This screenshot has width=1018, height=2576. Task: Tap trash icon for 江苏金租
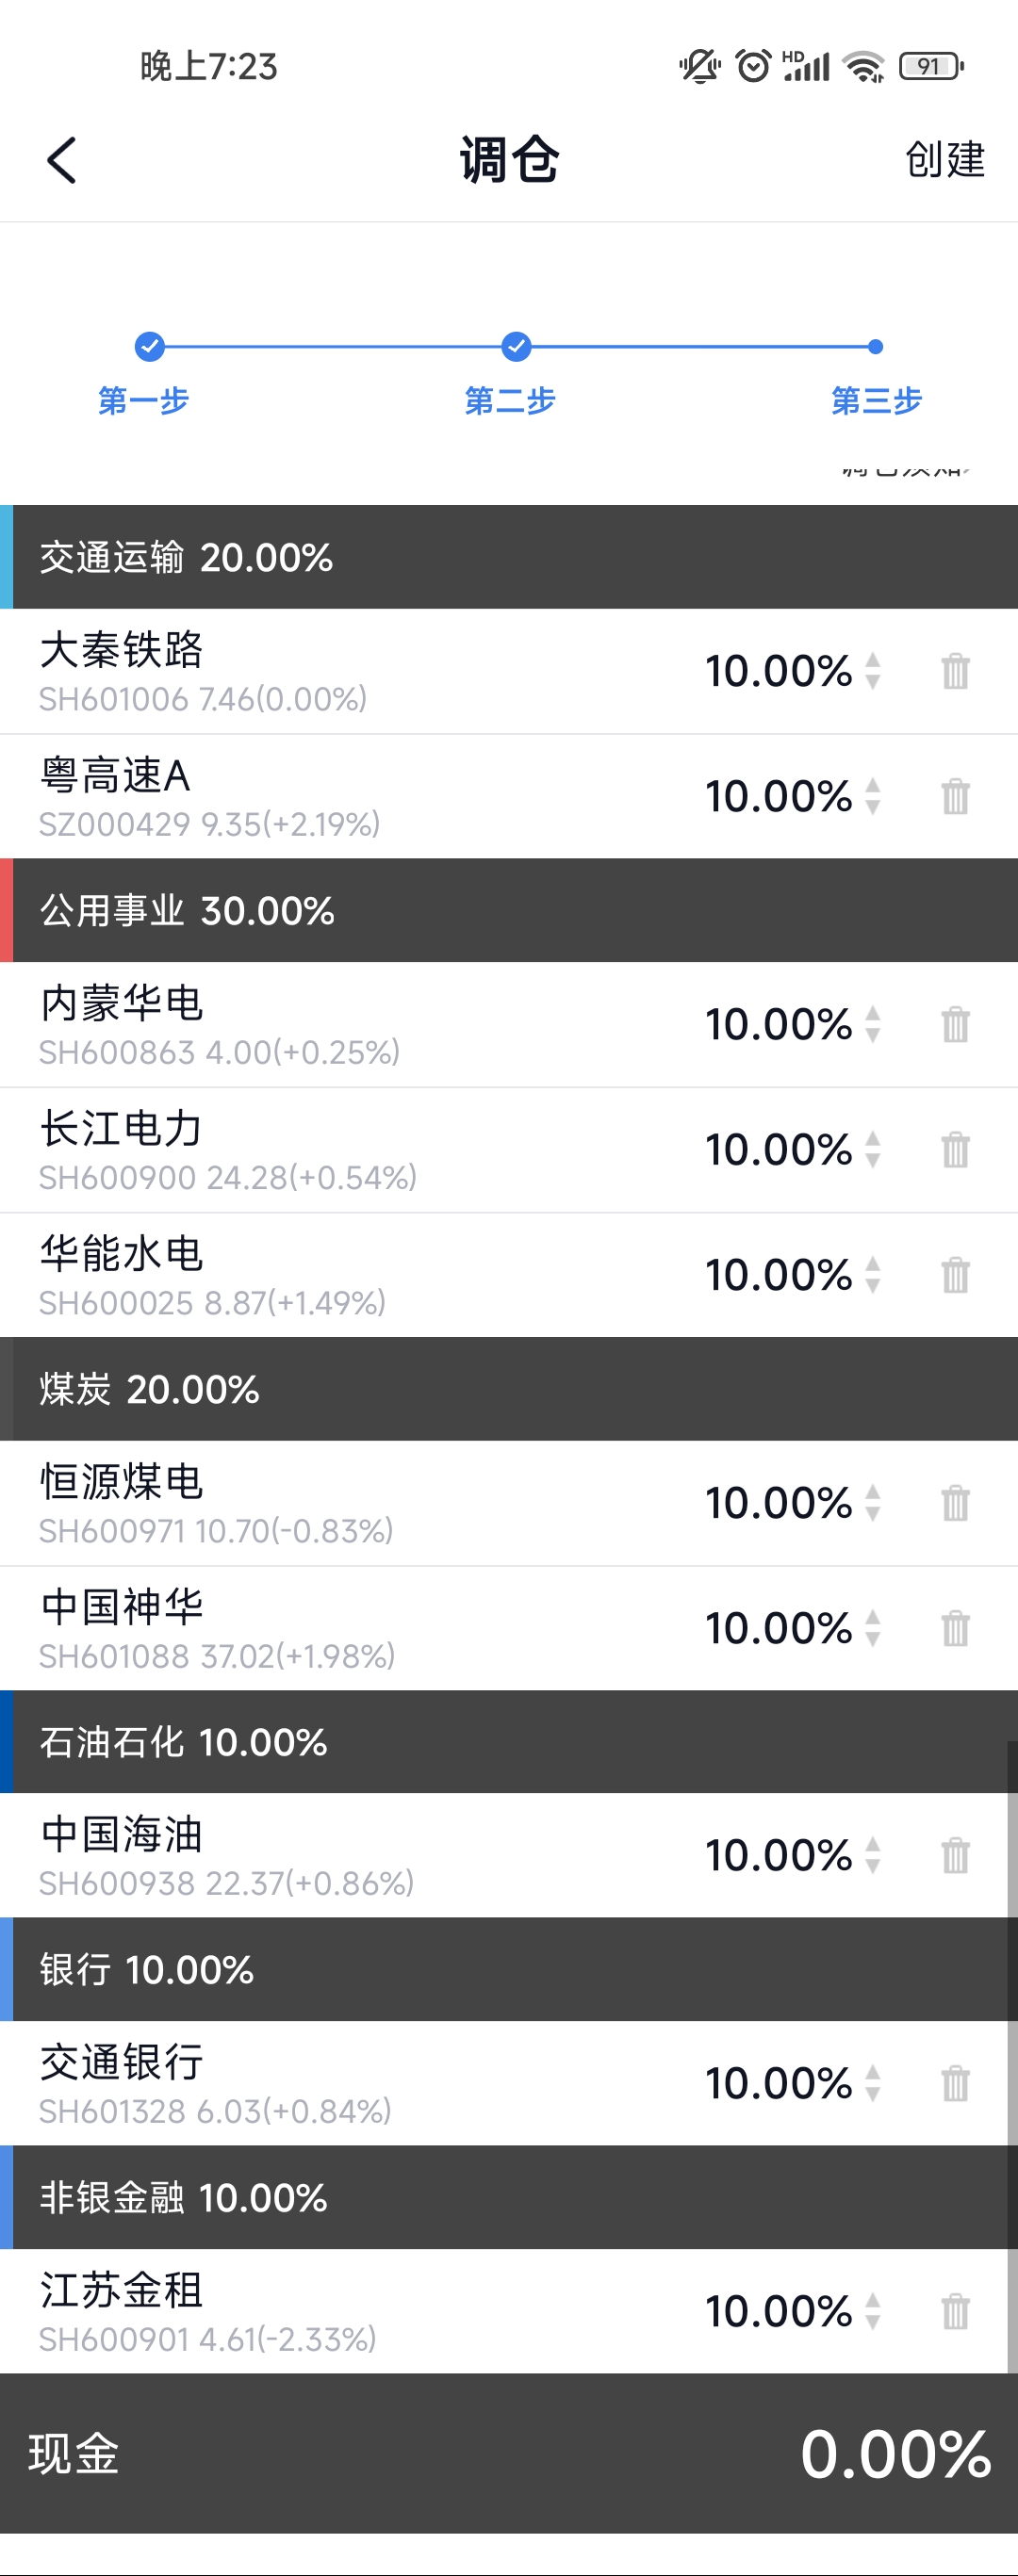[x=955, y=2312]
